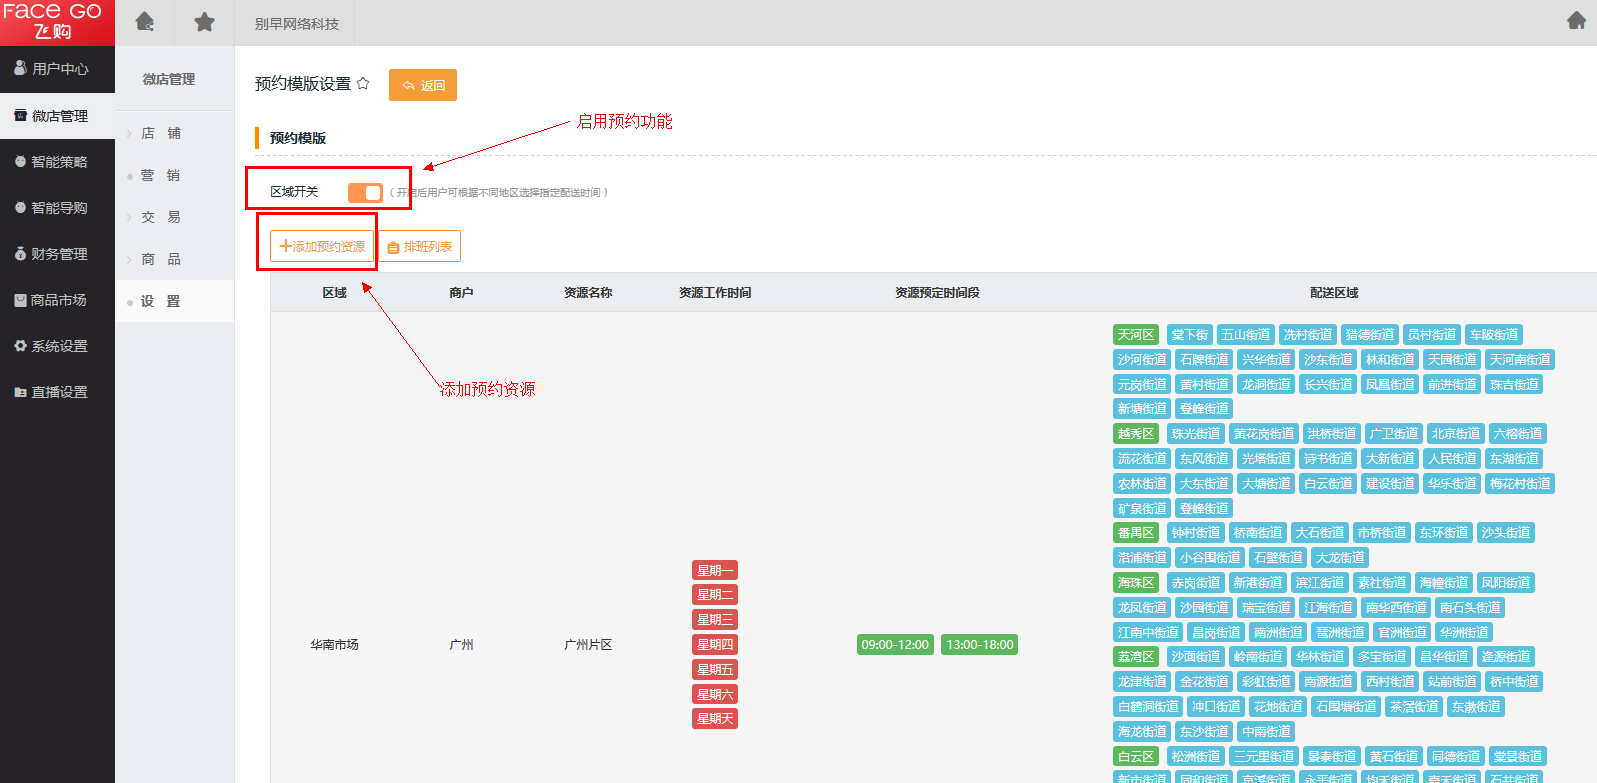This screenshot has height=783, width=1597.
Task: Click the 09:00-12:00 time slot tag
Action: 895,645
